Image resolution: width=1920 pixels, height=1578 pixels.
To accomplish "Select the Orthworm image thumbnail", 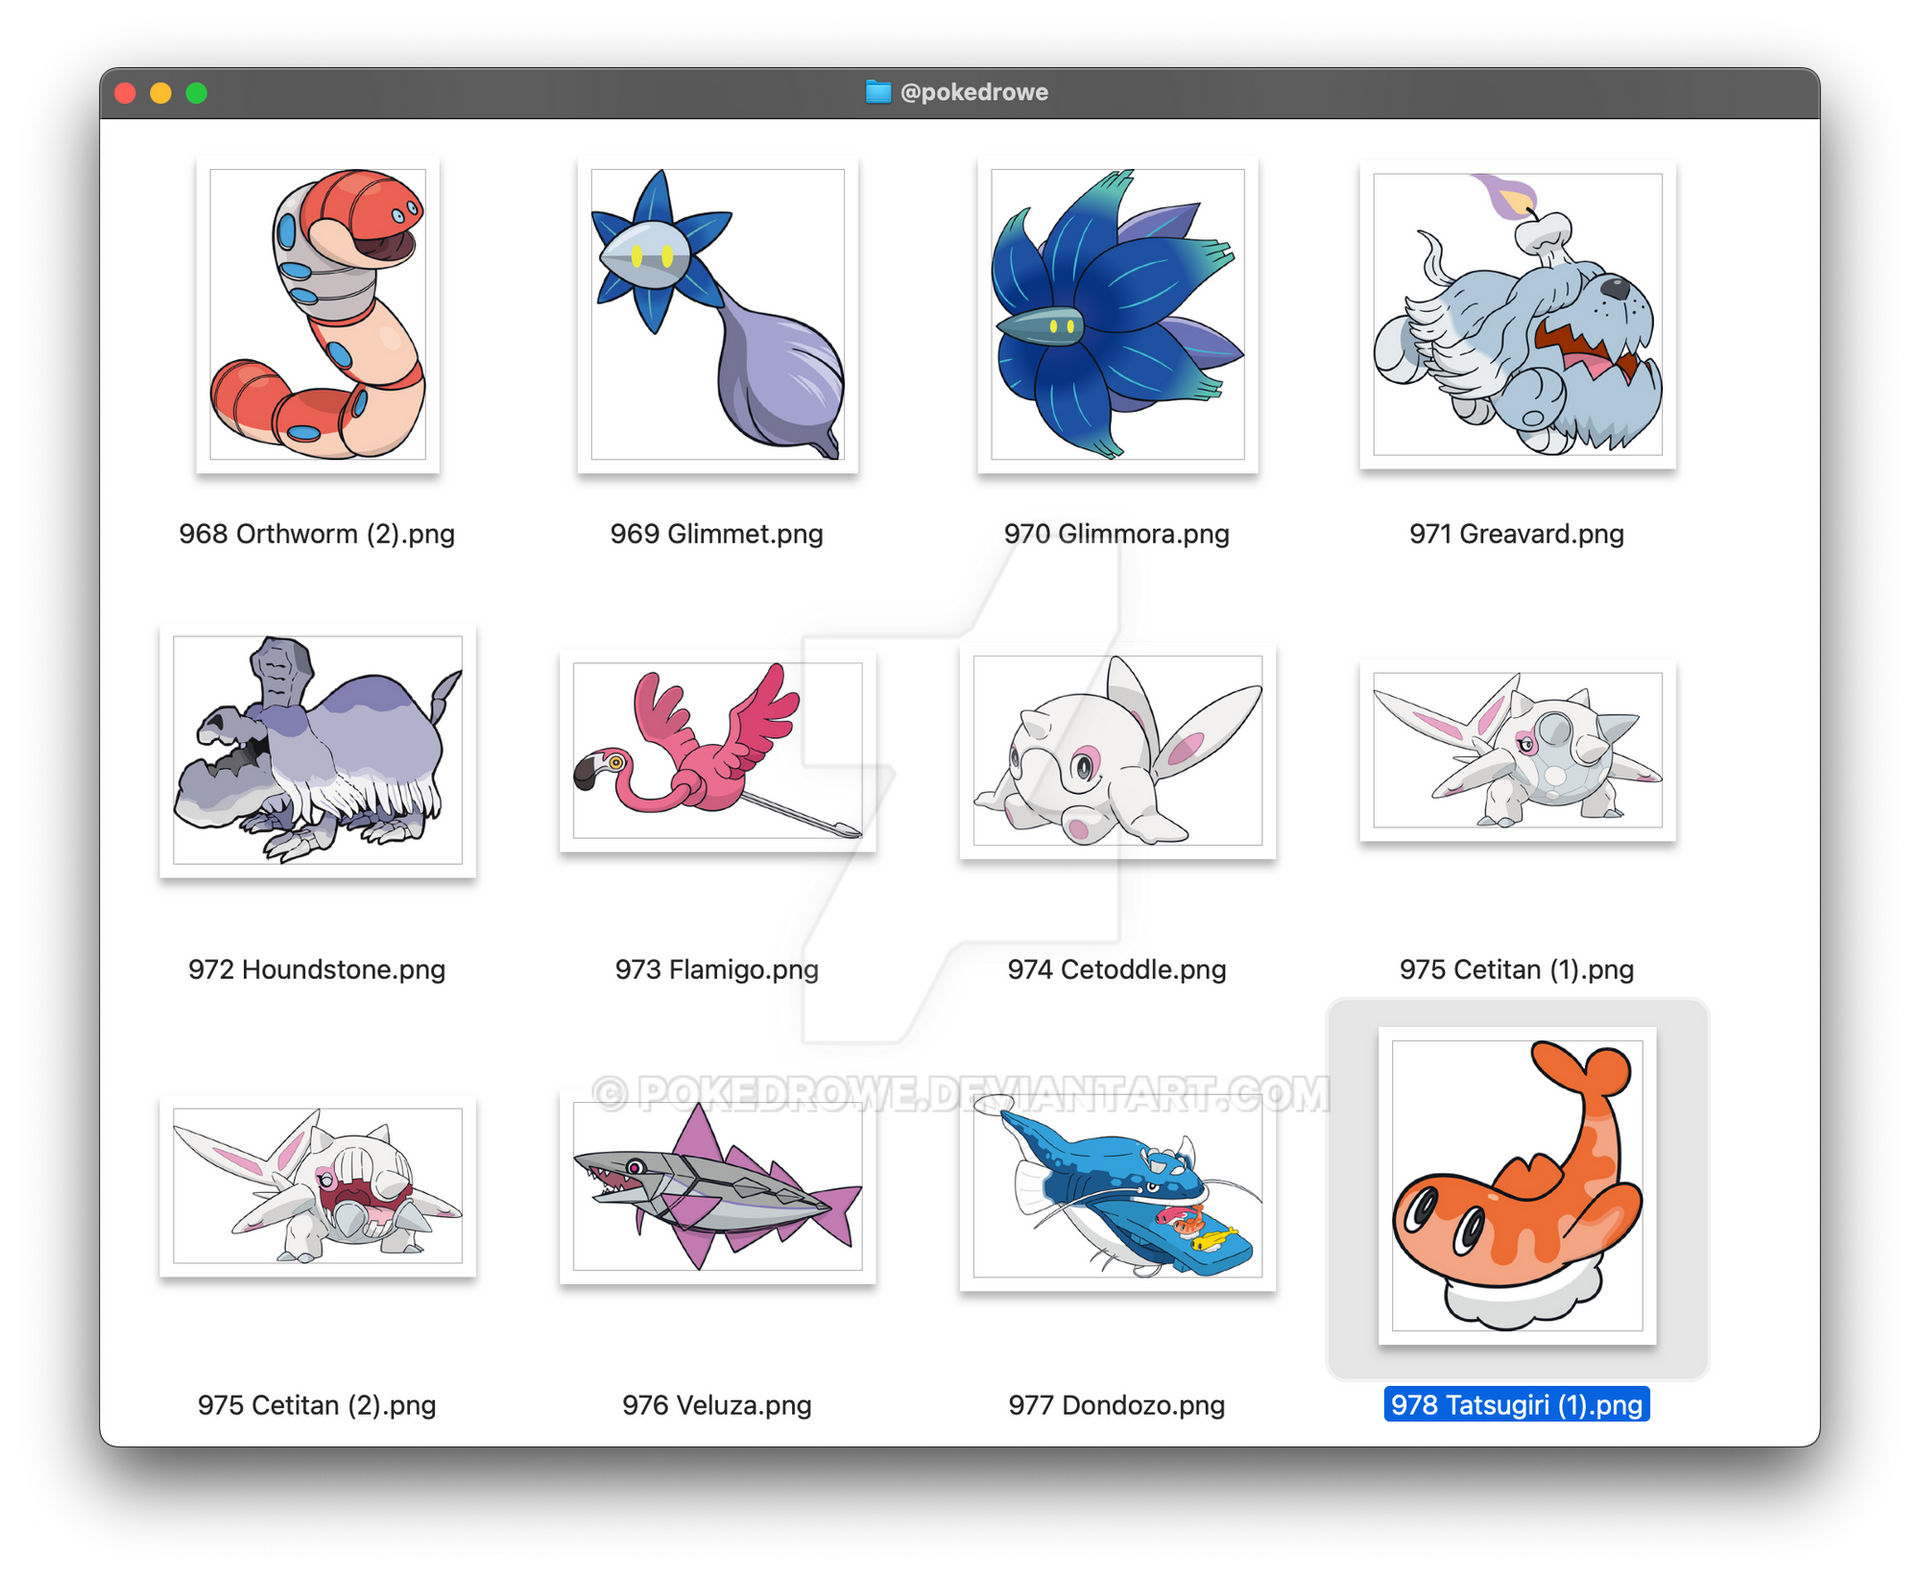I will pyautogui.click(x=317, y=314).
